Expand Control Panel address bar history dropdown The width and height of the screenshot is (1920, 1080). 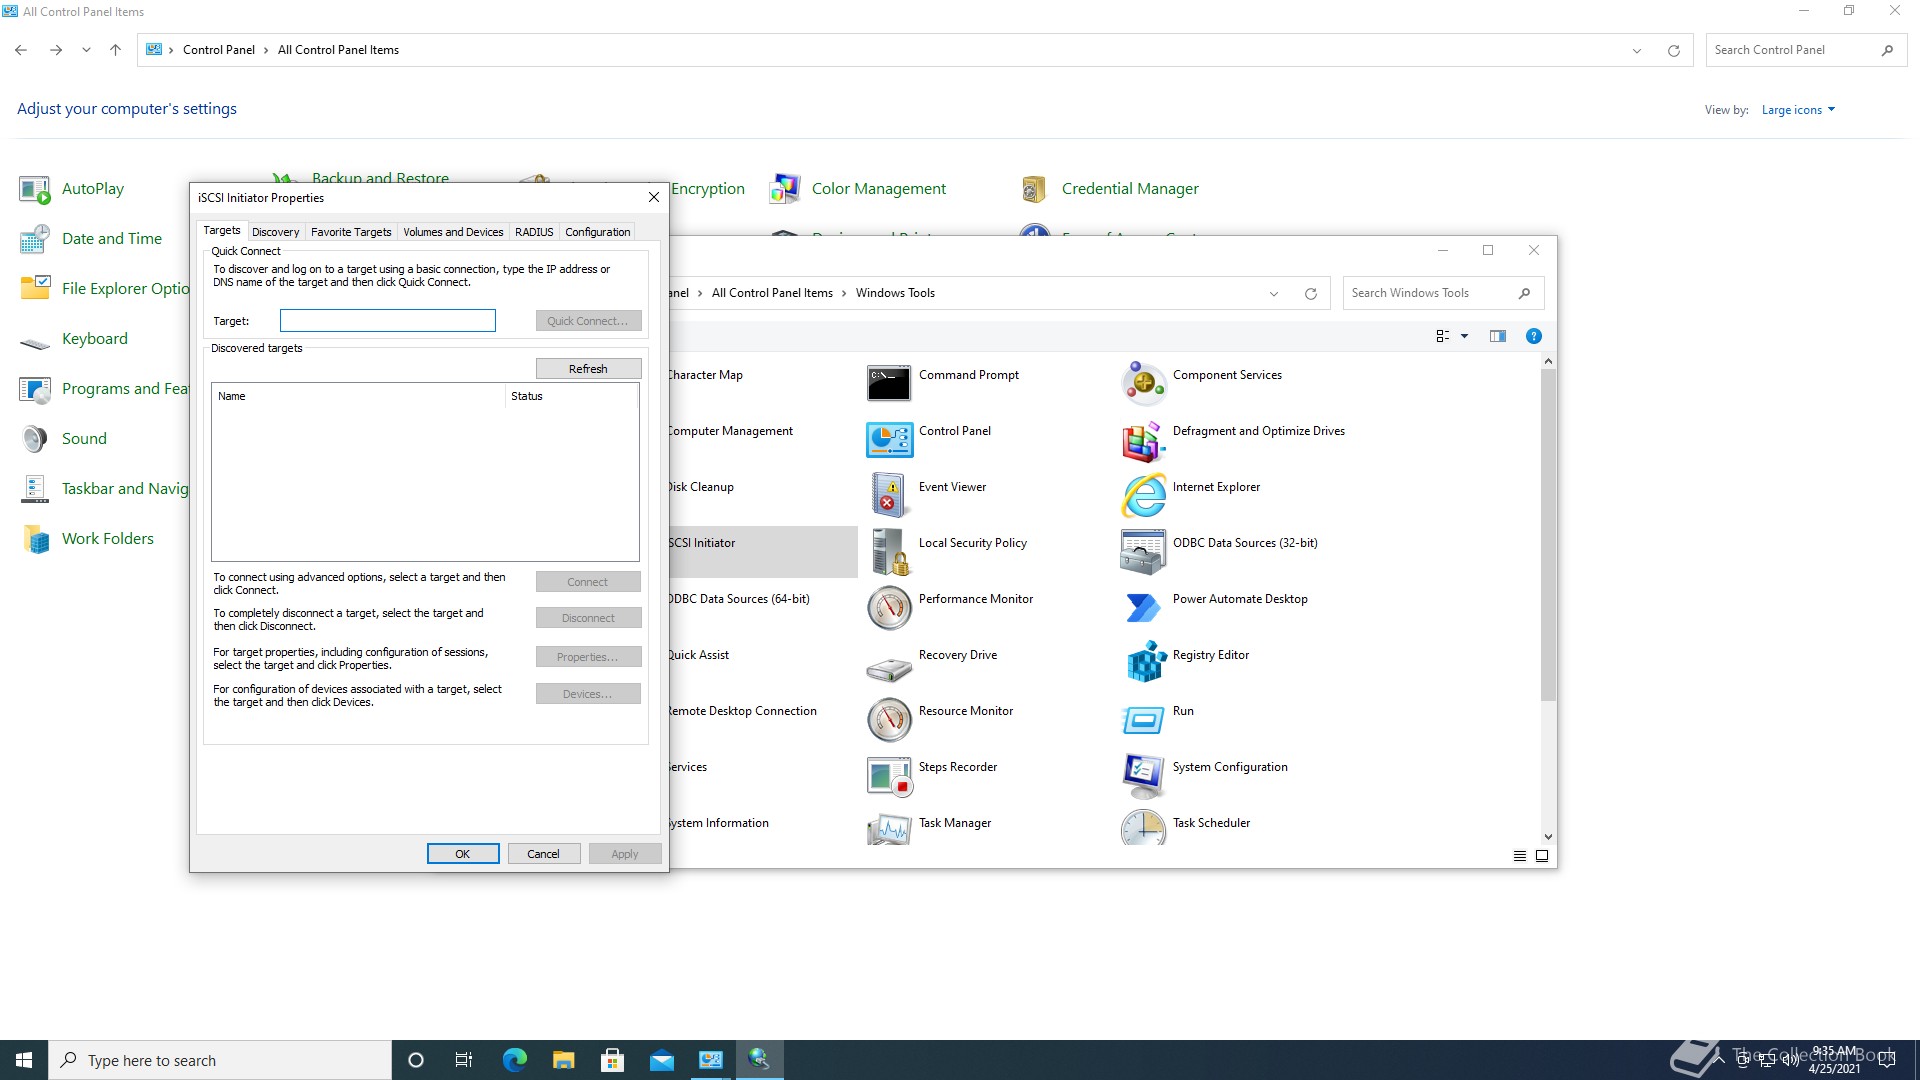(x=1637, y=51)
